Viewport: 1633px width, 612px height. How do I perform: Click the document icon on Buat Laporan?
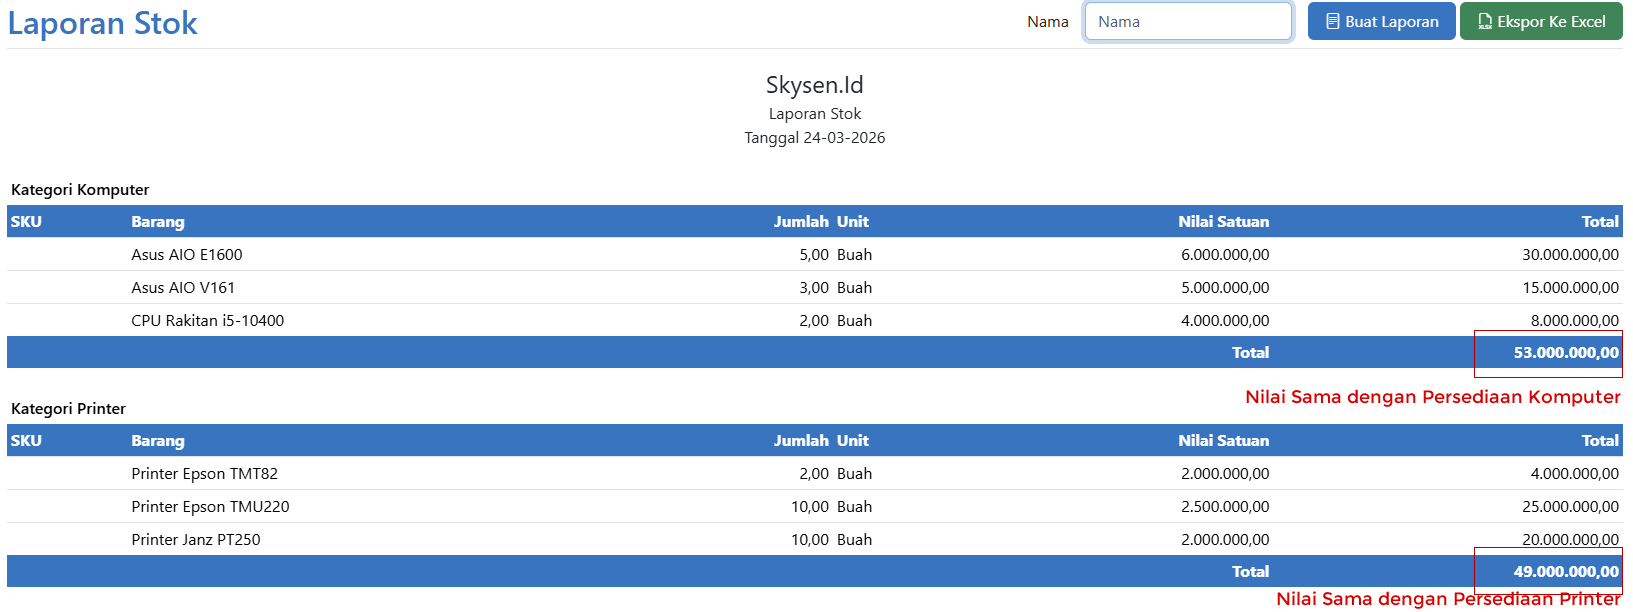pyautogui.click(x=1332, y=21)
